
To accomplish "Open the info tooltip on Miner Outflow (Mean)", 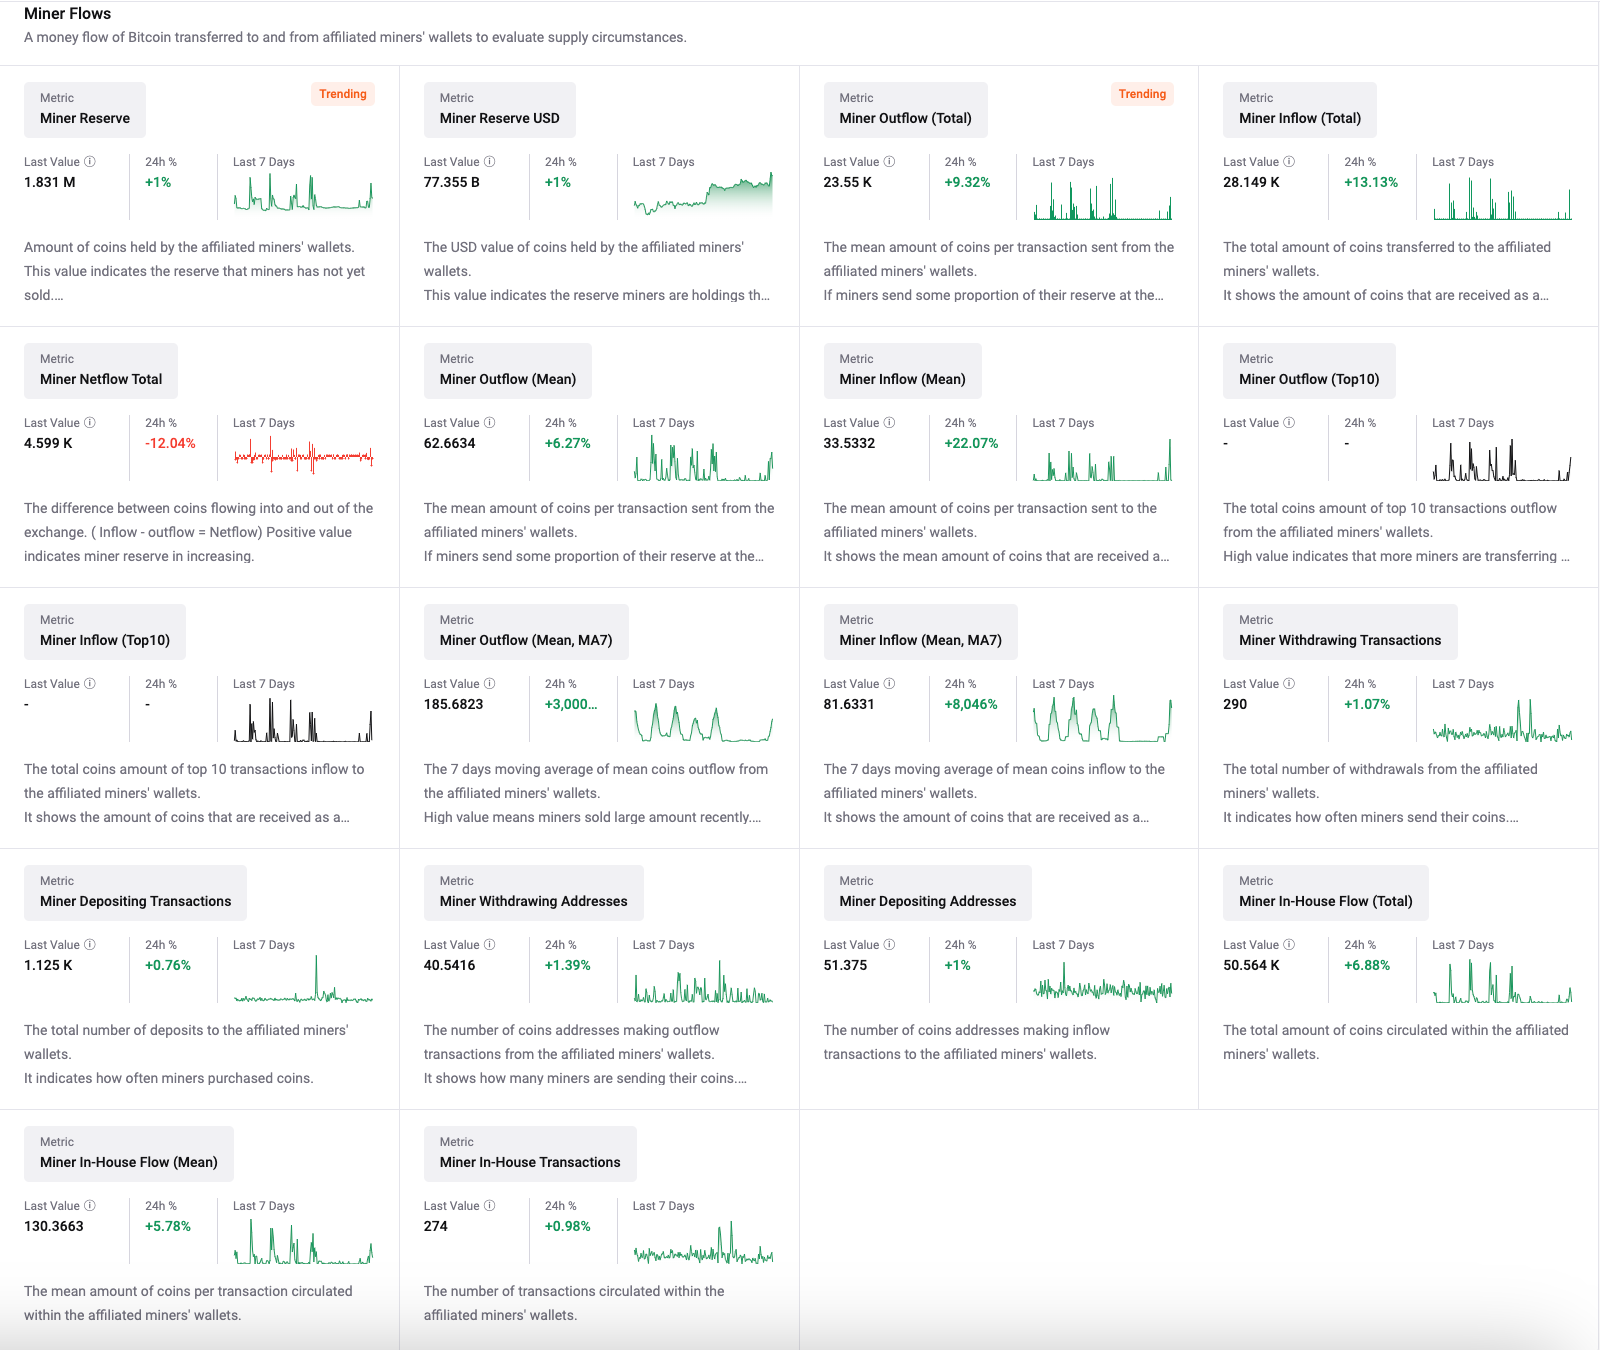I will click(490, 422).
